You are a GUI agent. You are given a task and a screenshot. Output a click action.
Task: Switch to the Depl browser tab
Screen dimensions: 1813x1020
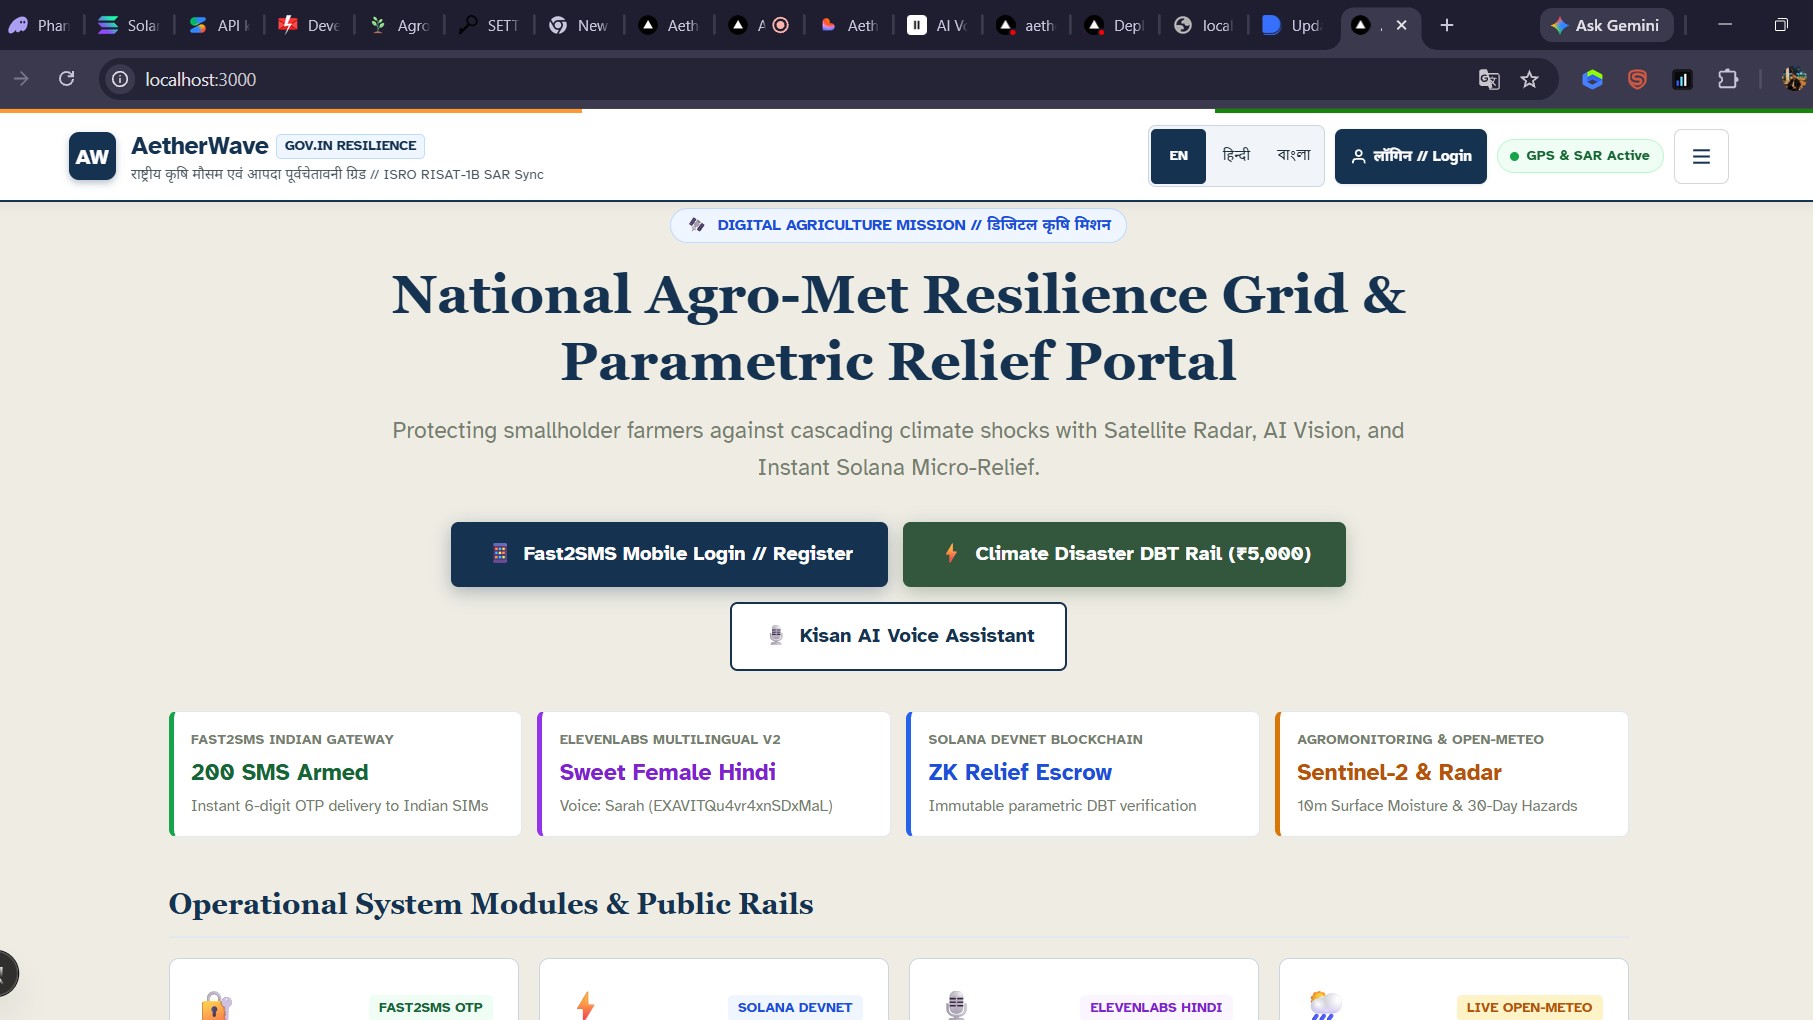(1115, 25)
